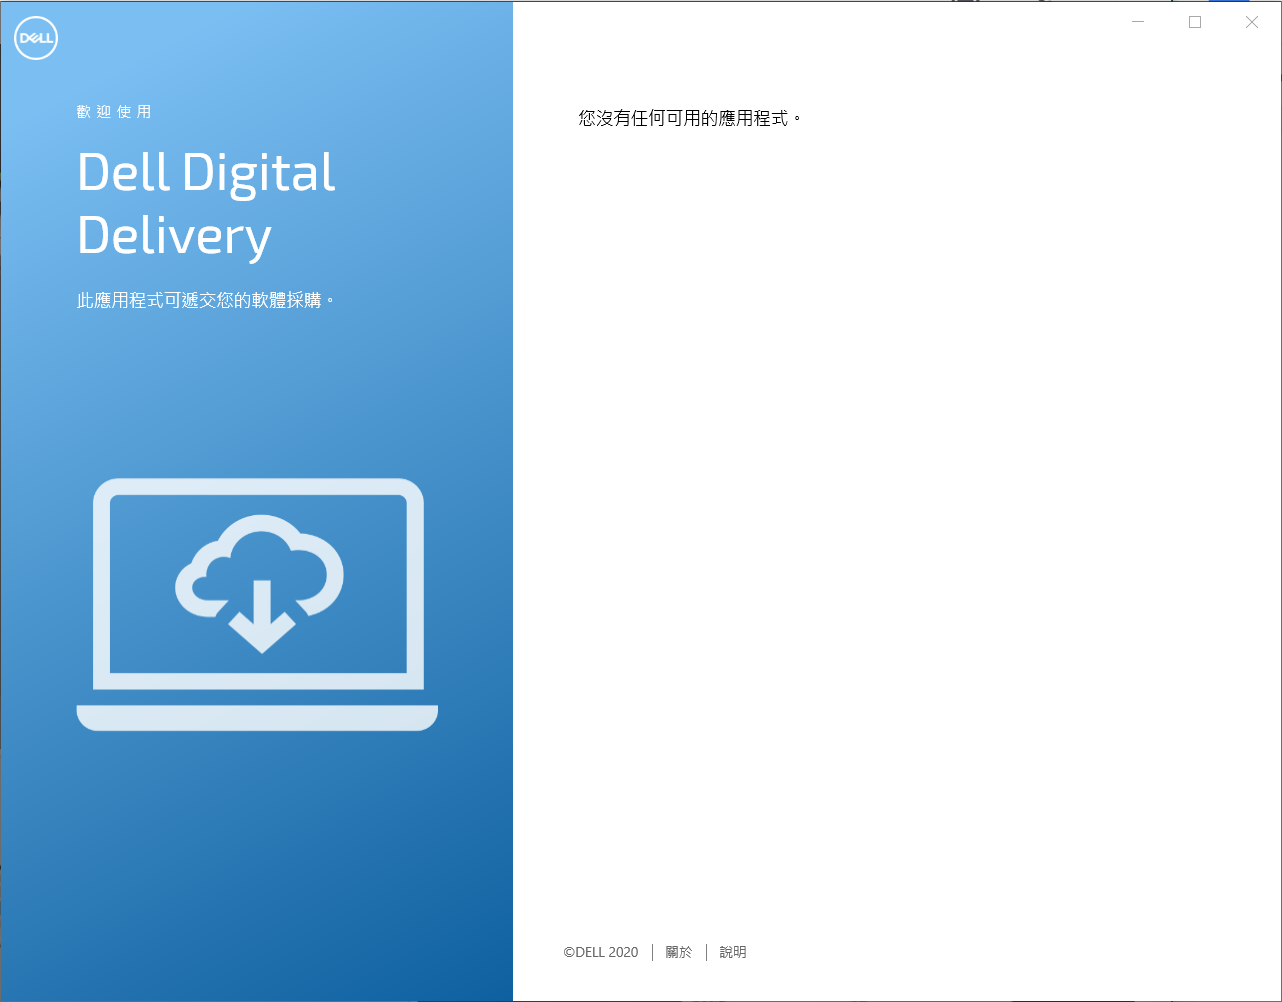Click the "©DELL 2020" copyright text
Viewport: 1282px width, 1002px height.
[x=601, y=952]
